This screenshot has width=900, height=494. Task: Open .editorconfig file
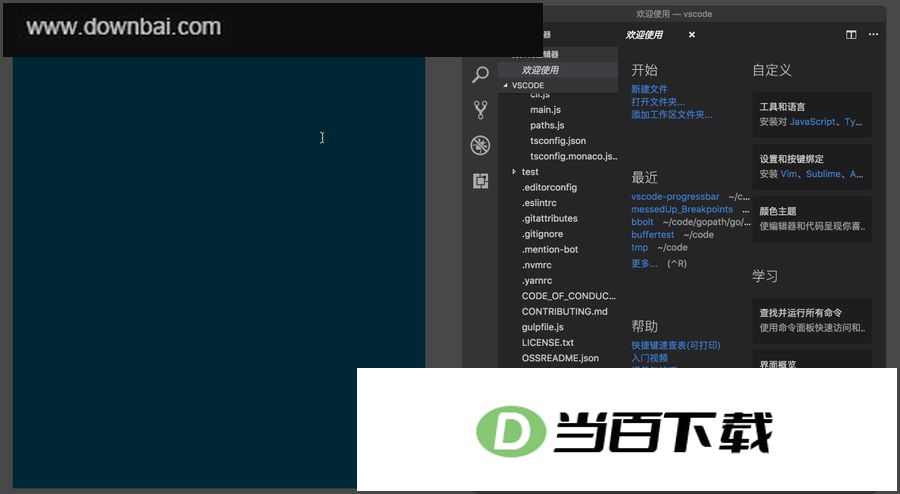[549, 187]
